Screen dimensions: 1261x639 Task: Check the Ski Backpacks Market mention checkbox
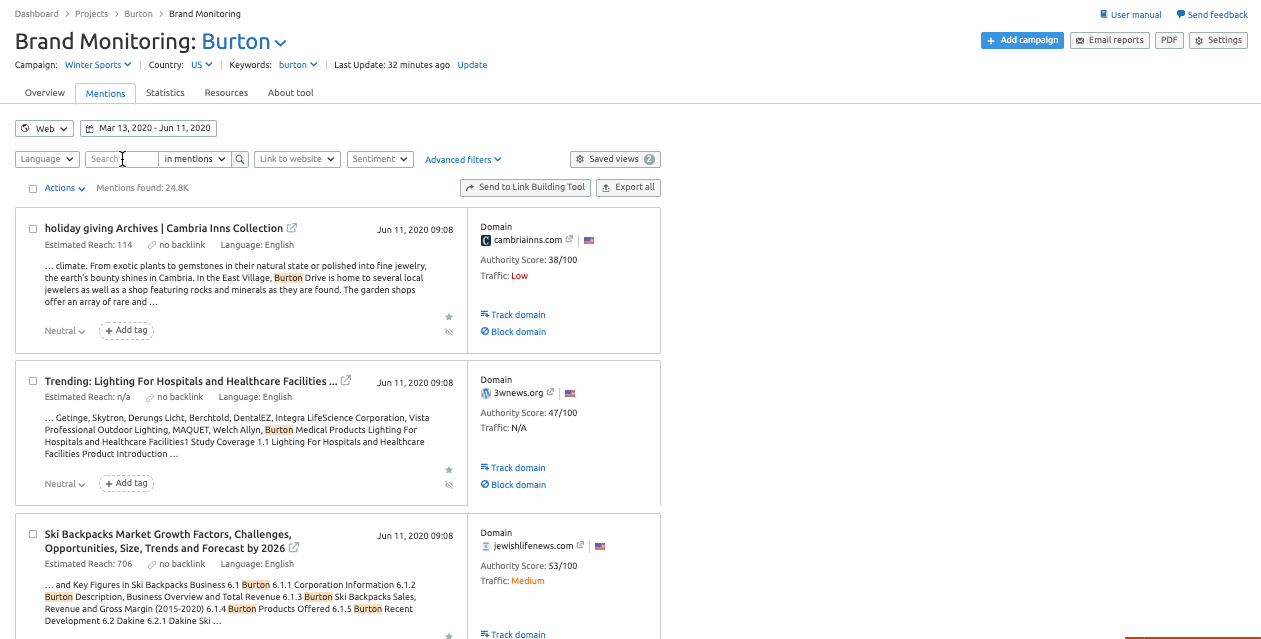(x=33, y=535)
